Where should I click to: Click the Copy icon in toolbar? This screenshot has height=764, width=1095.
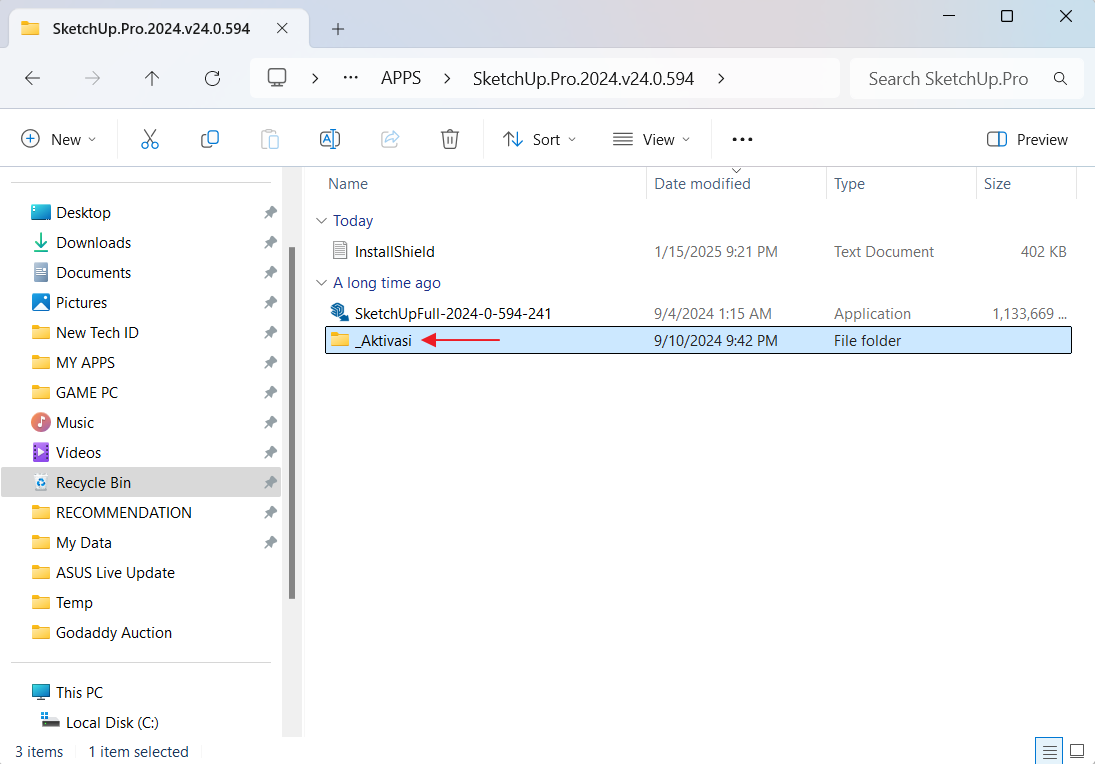[210, 140]
